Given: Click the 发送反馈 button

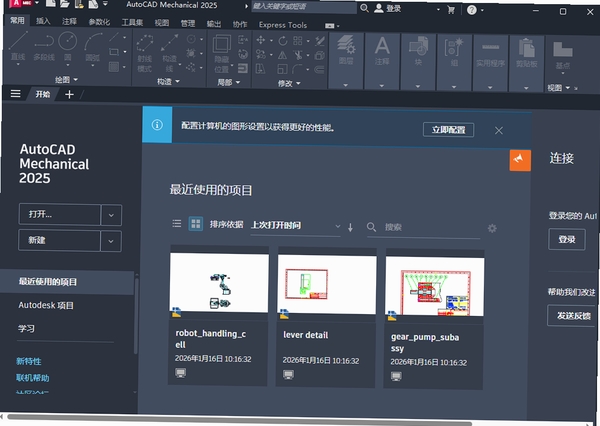Looking at the screenshot, I should click(573, 316).
